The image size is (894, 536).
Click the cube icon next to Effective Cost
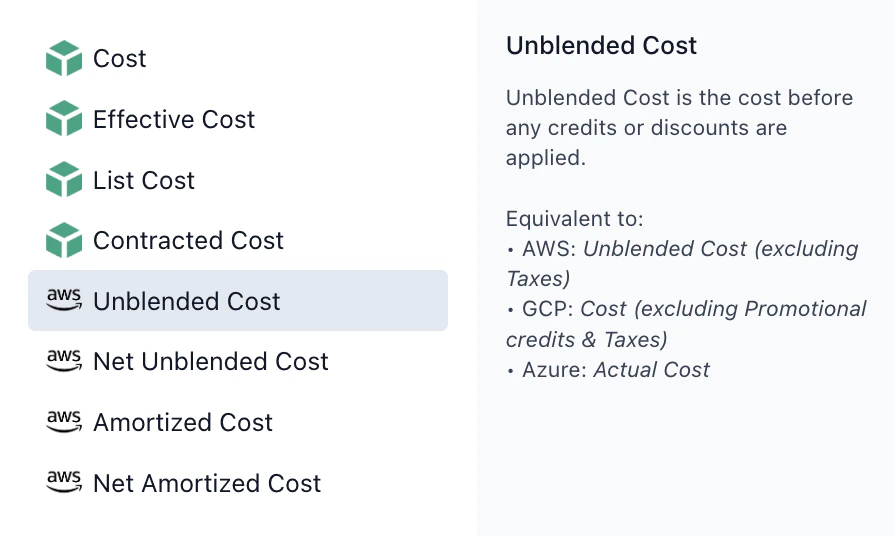point(64,120)
